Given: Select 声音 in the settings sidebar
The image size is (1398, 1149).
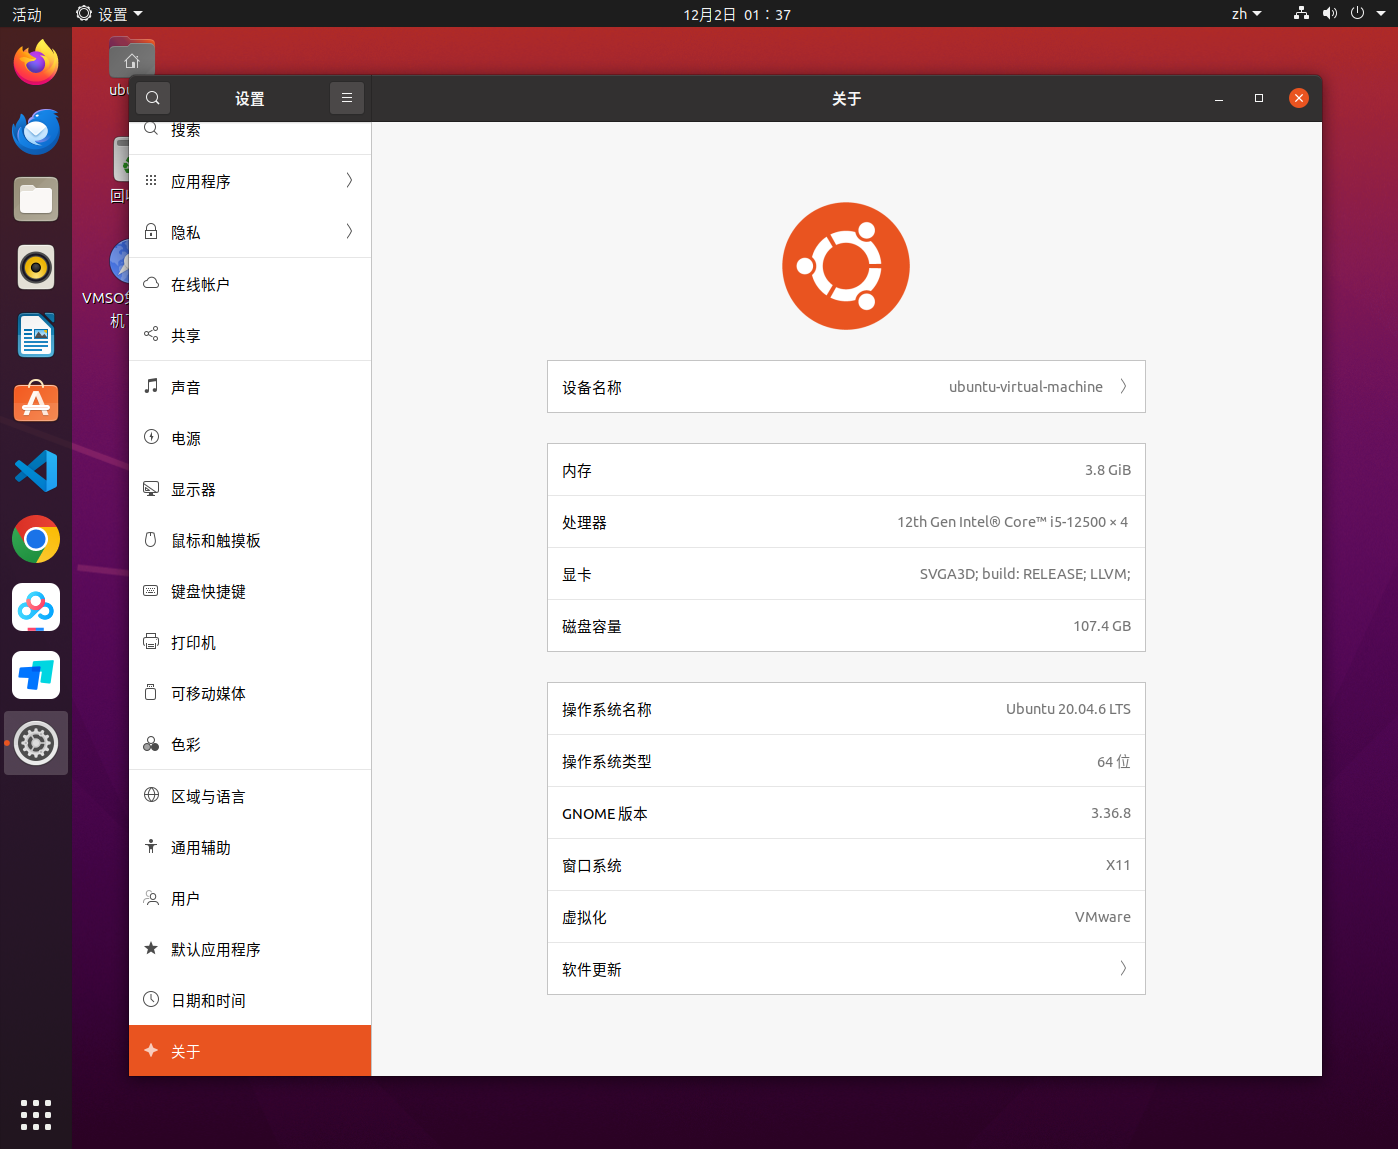Looking at the screenshot, I should click(x=250, y=387).
